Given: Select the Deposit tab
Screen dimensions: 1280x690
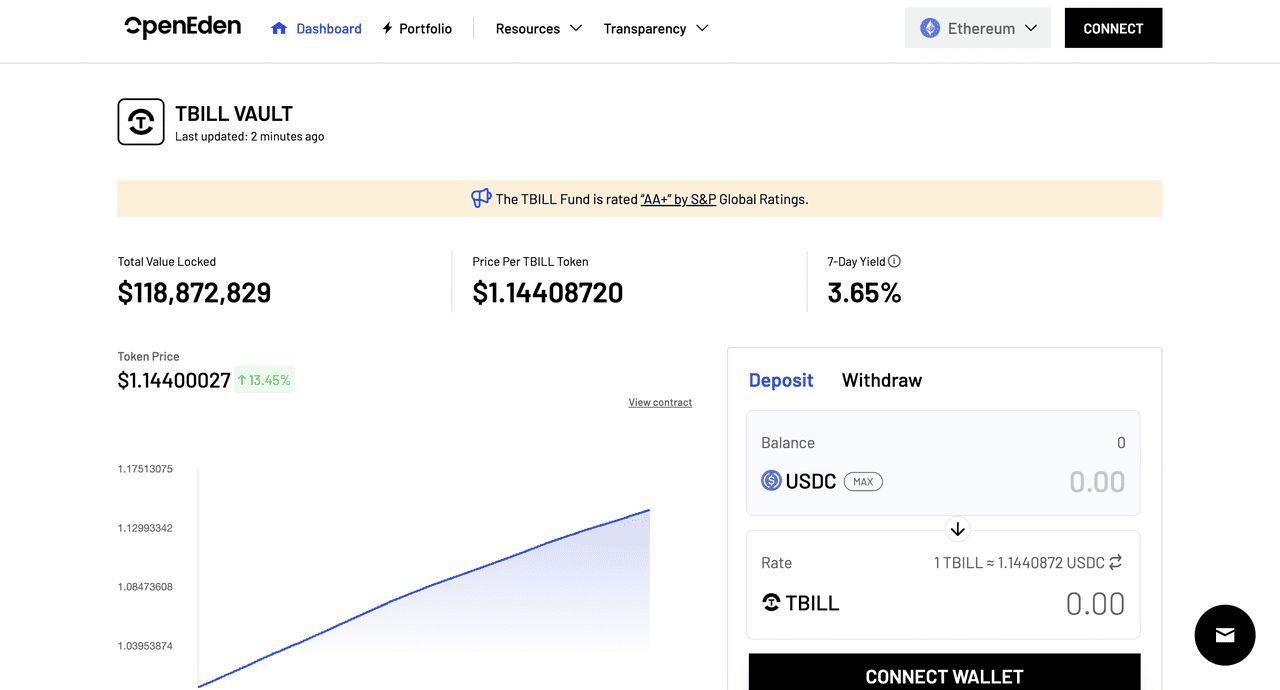Looking at the screenshot, I should coord(781,380).
